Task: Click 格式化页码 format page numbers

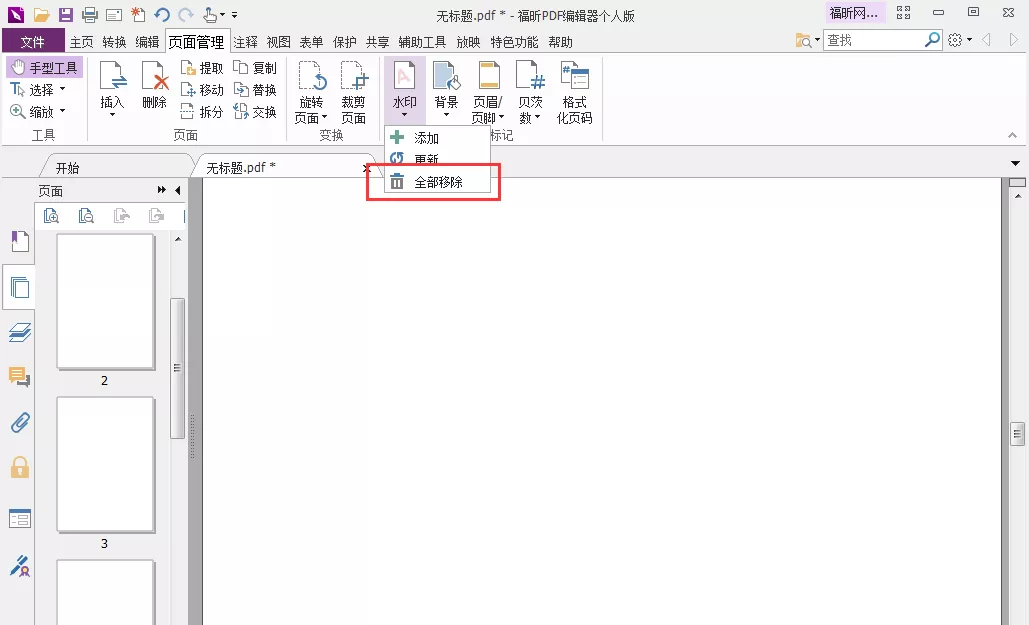Action: pyautogui.click(x=574, y=92)
